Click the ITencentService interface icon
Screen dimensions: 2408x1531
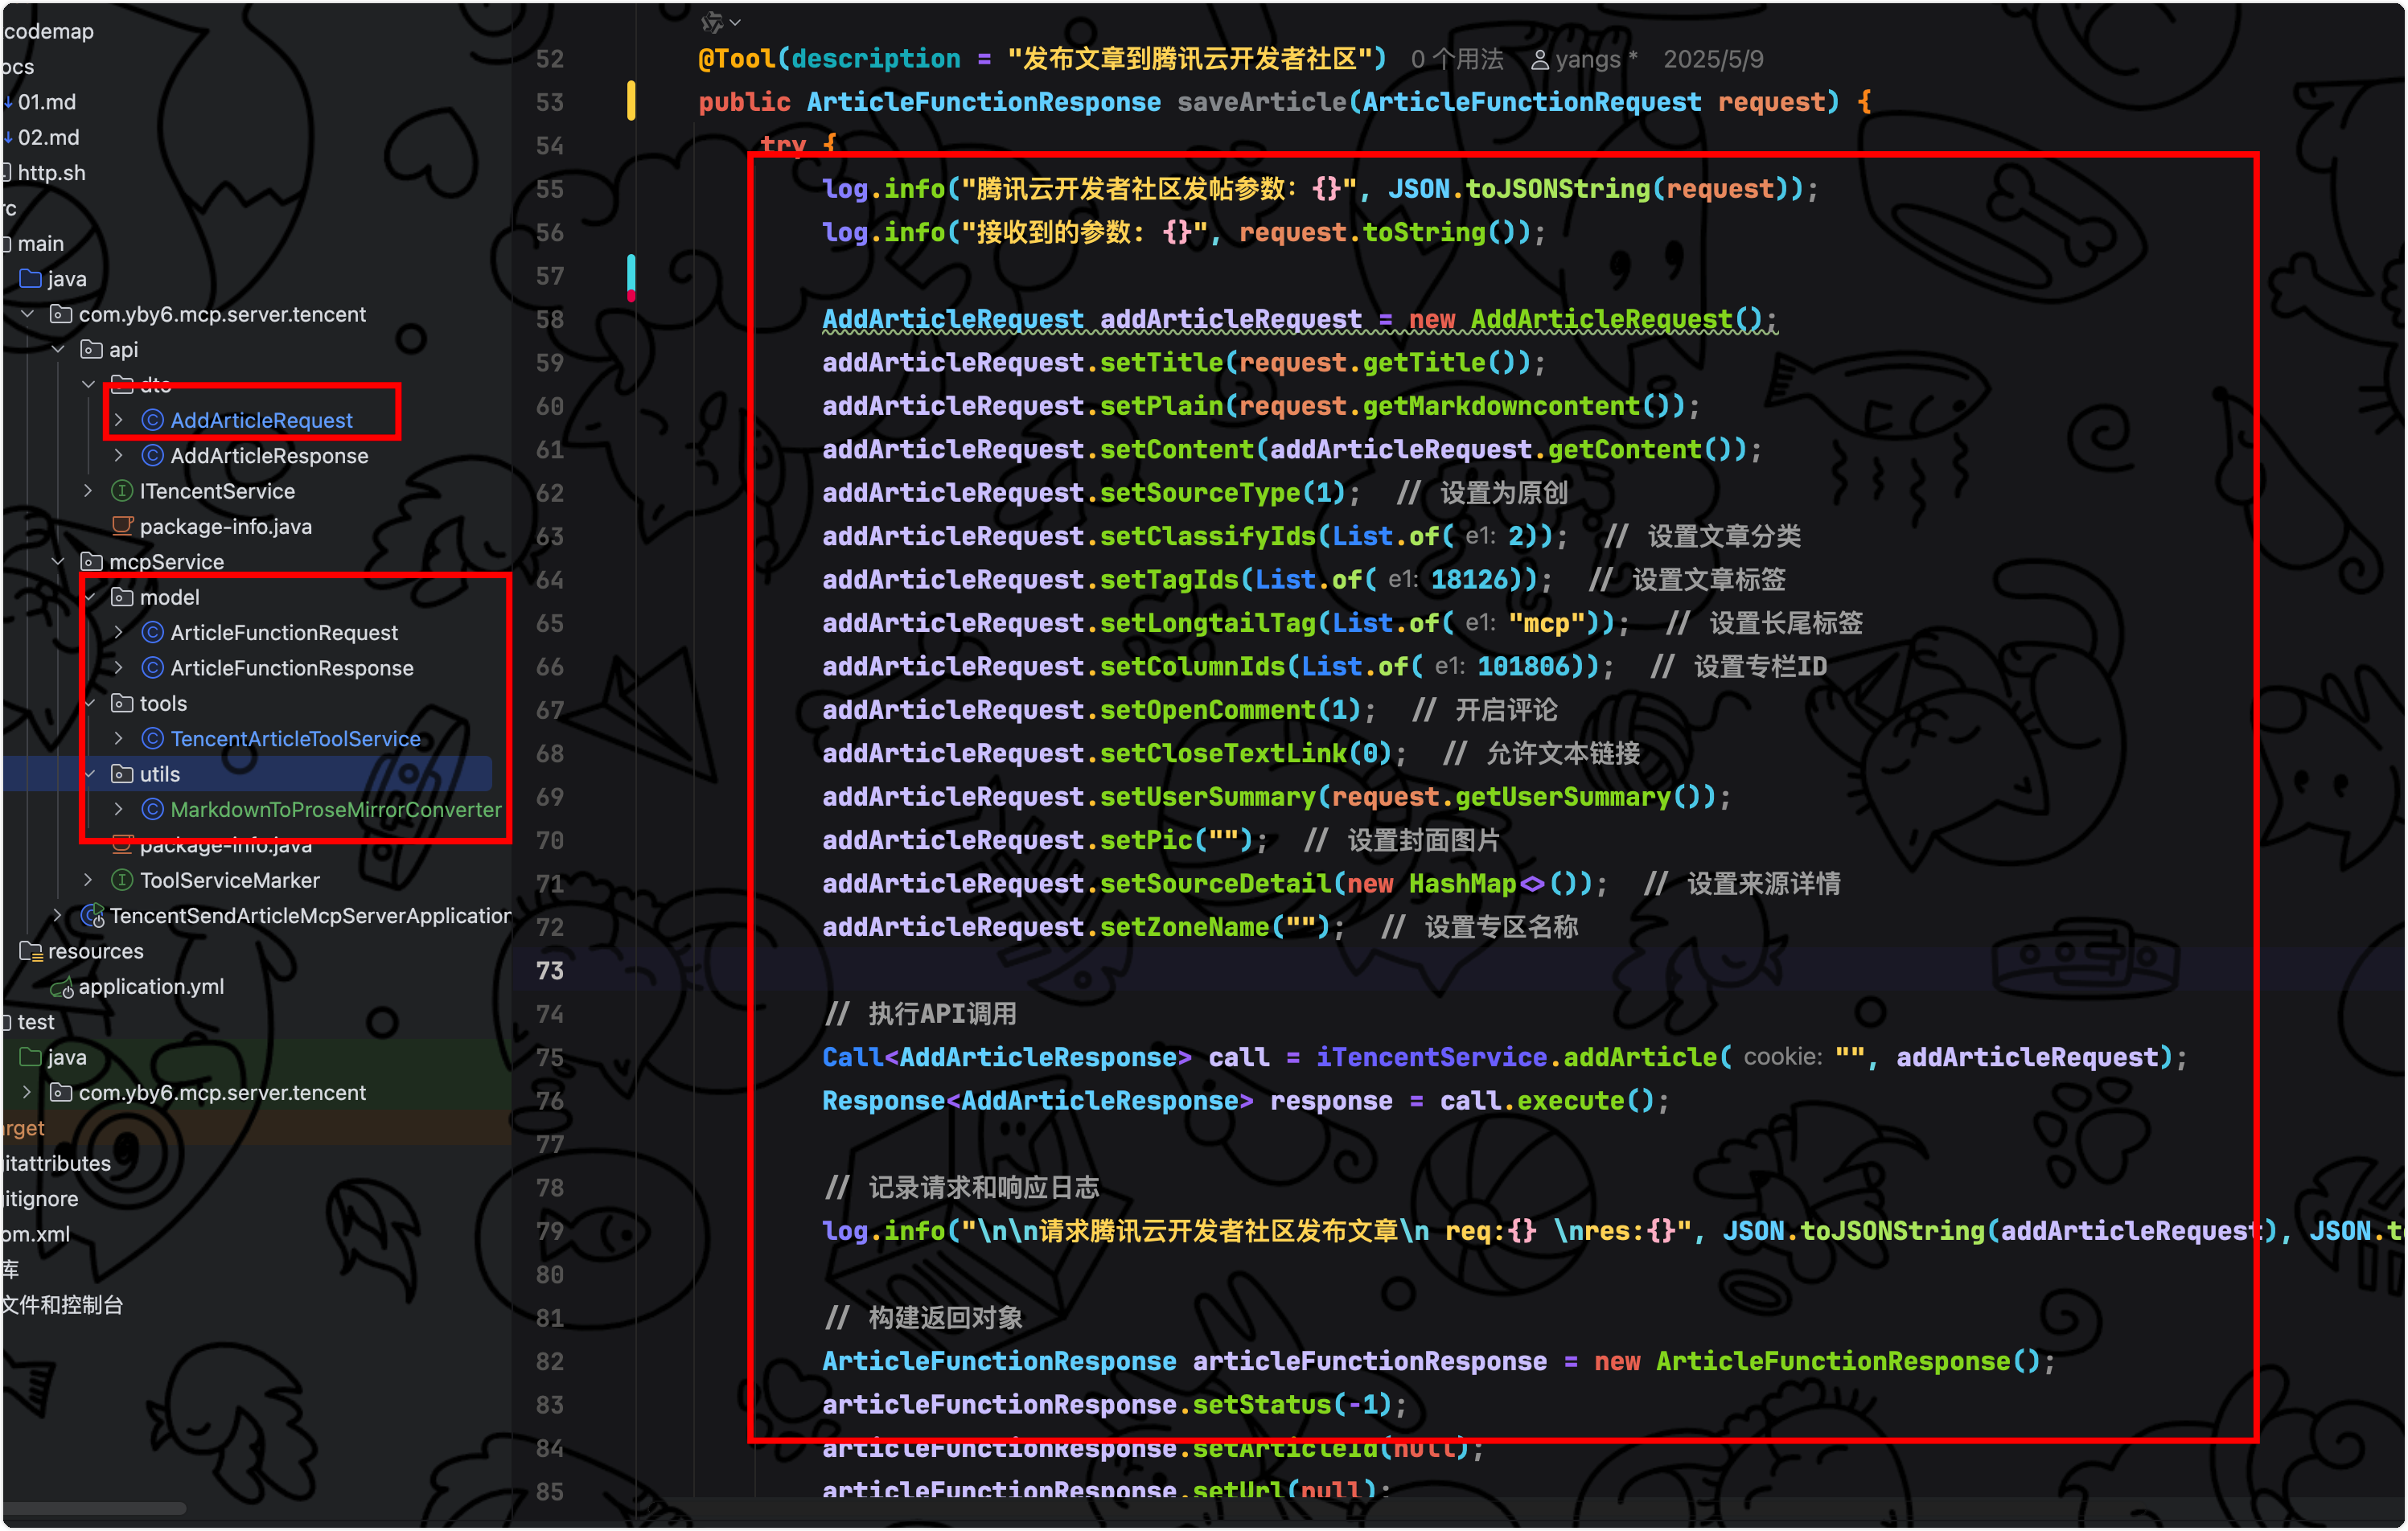122,491
